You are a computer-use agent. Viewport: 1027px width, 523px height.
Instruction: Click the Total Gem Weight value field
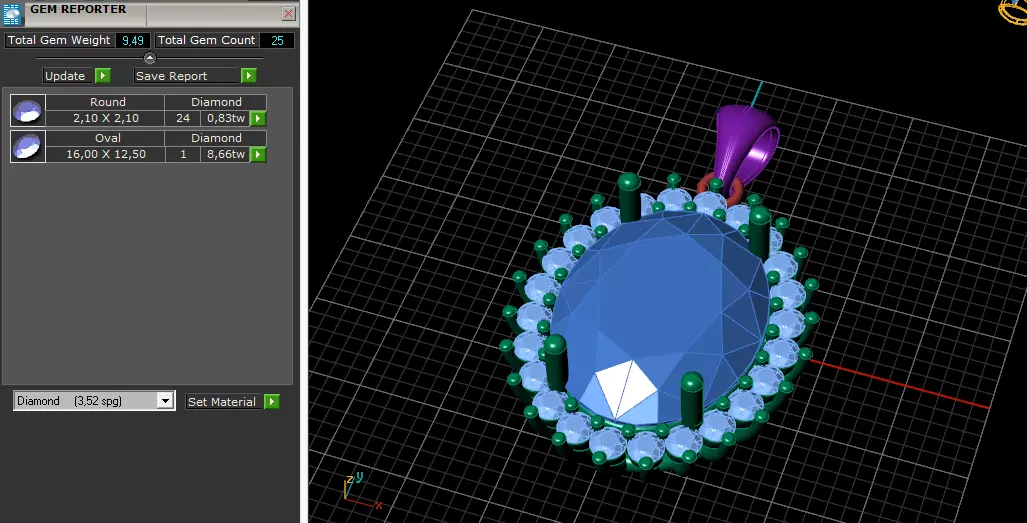pos(133,41)
